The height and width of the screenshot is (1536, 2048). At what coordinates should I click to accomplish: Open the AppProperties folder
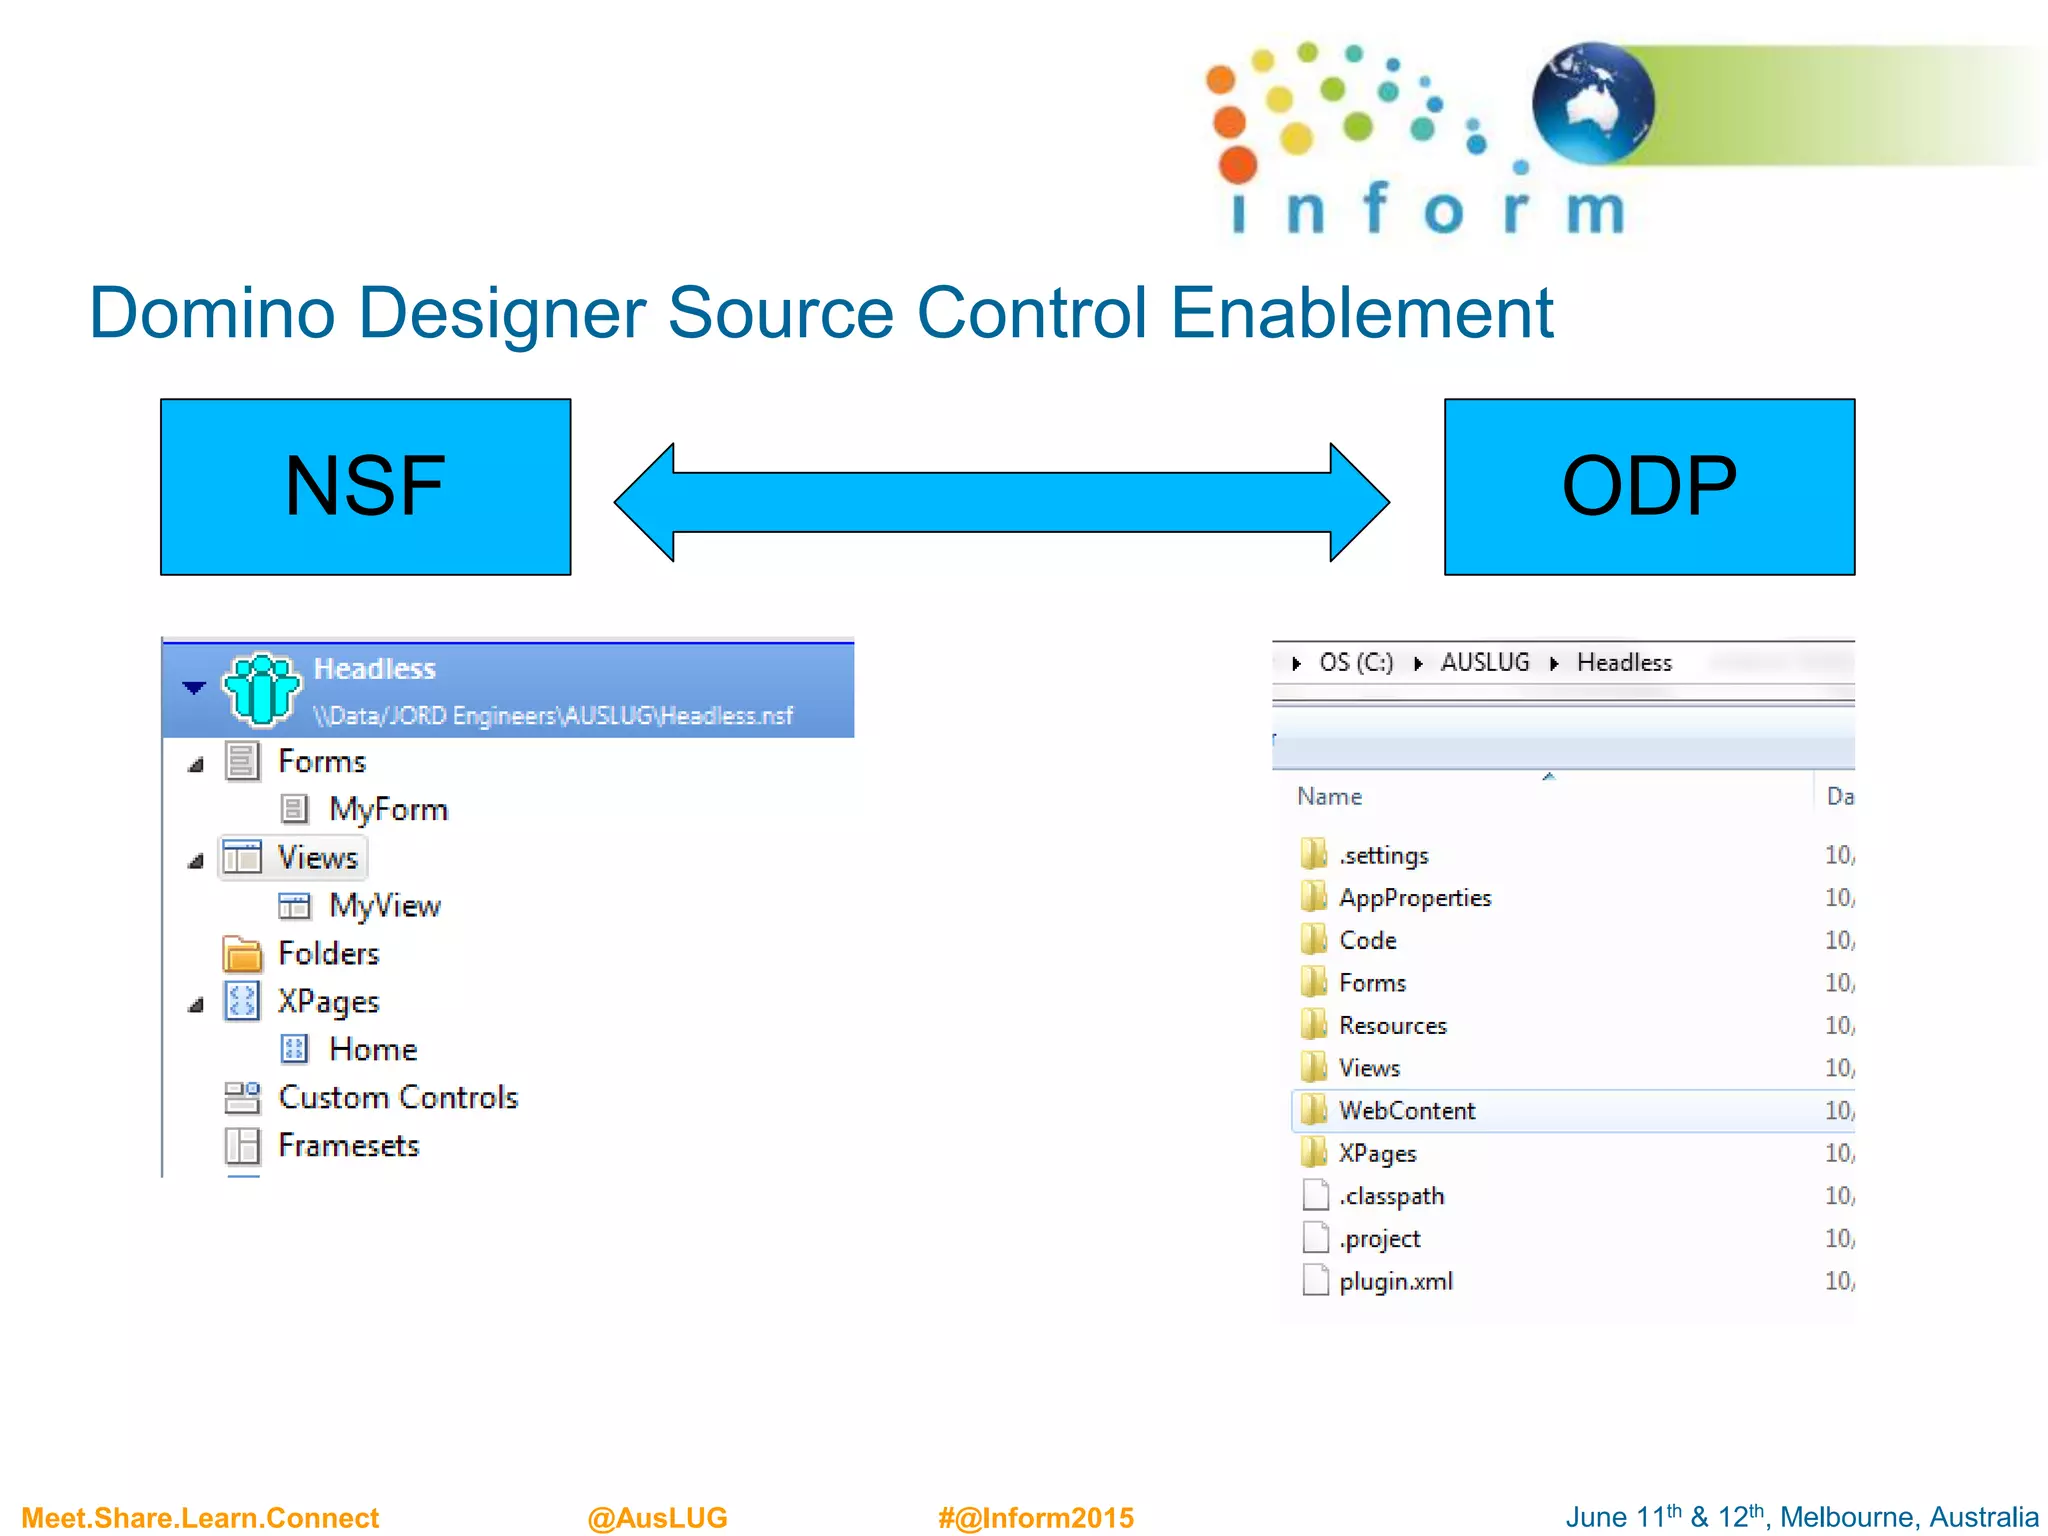tap(1414, 897)
